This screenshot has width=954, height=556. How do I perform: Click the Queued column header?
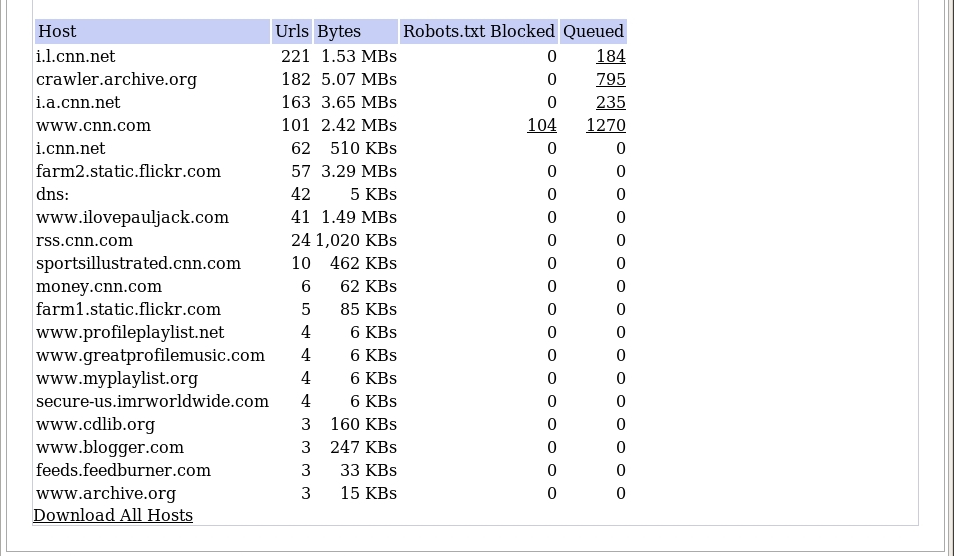coord(593,31)
